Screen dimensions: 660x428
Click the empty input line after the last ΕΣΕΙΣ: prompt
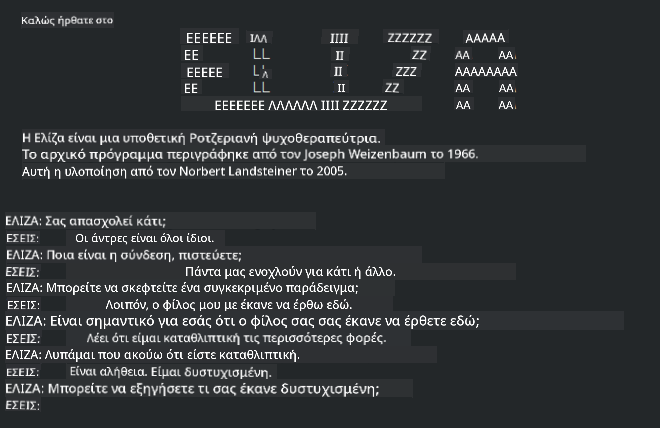200,407
